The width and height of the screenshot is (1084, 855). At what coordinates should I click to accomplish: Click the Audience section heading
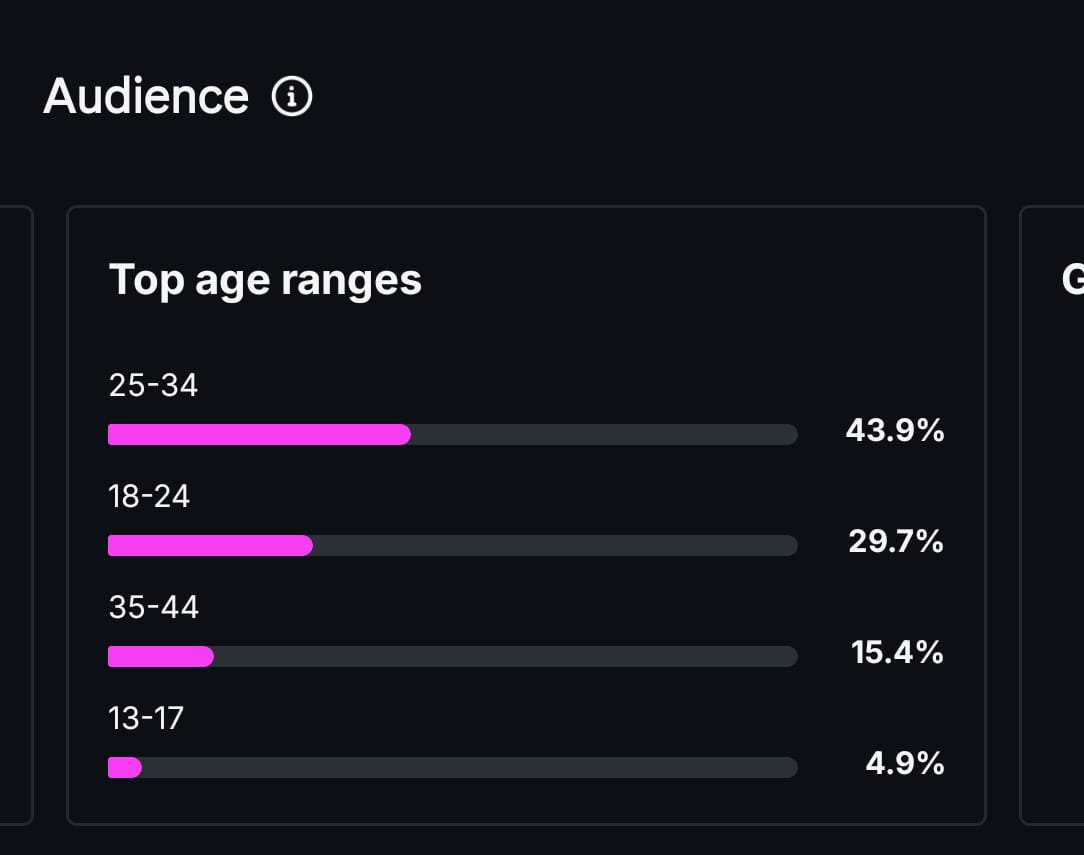[x=146, y=97]
